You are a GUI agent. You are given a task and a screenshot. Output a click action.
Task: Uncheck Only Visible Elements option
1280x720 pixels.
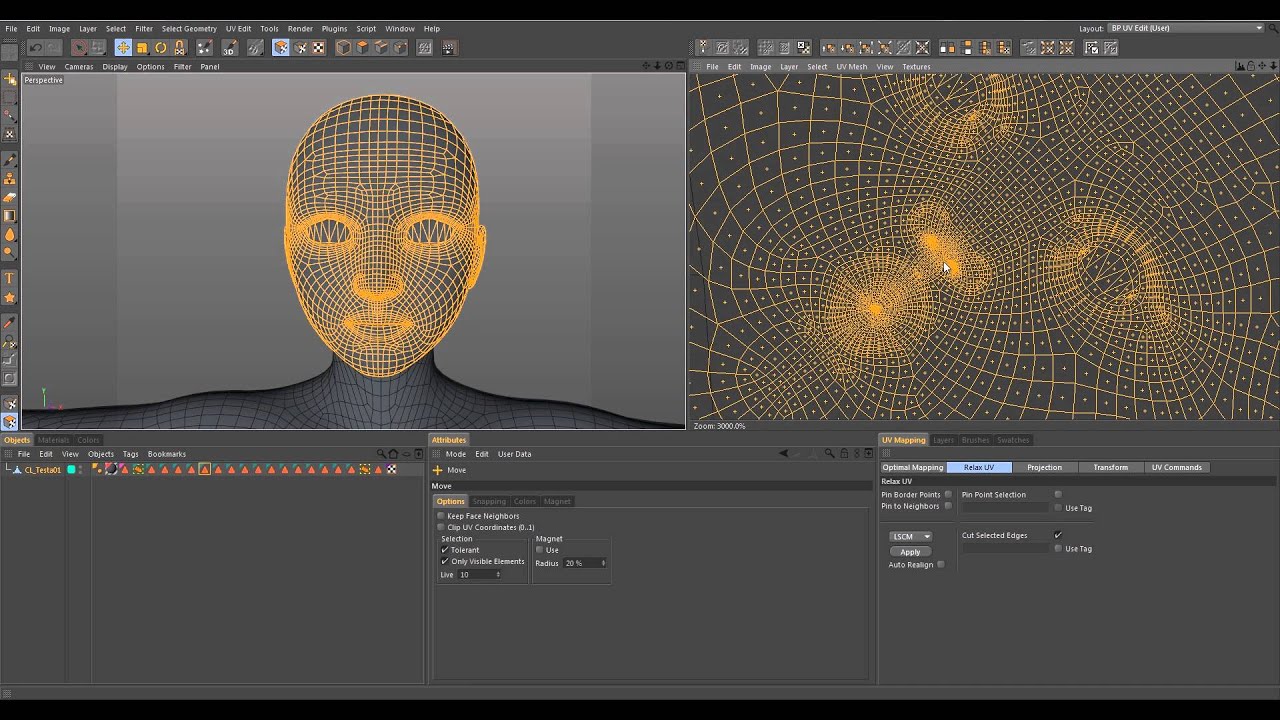click(x=445, y=561)
